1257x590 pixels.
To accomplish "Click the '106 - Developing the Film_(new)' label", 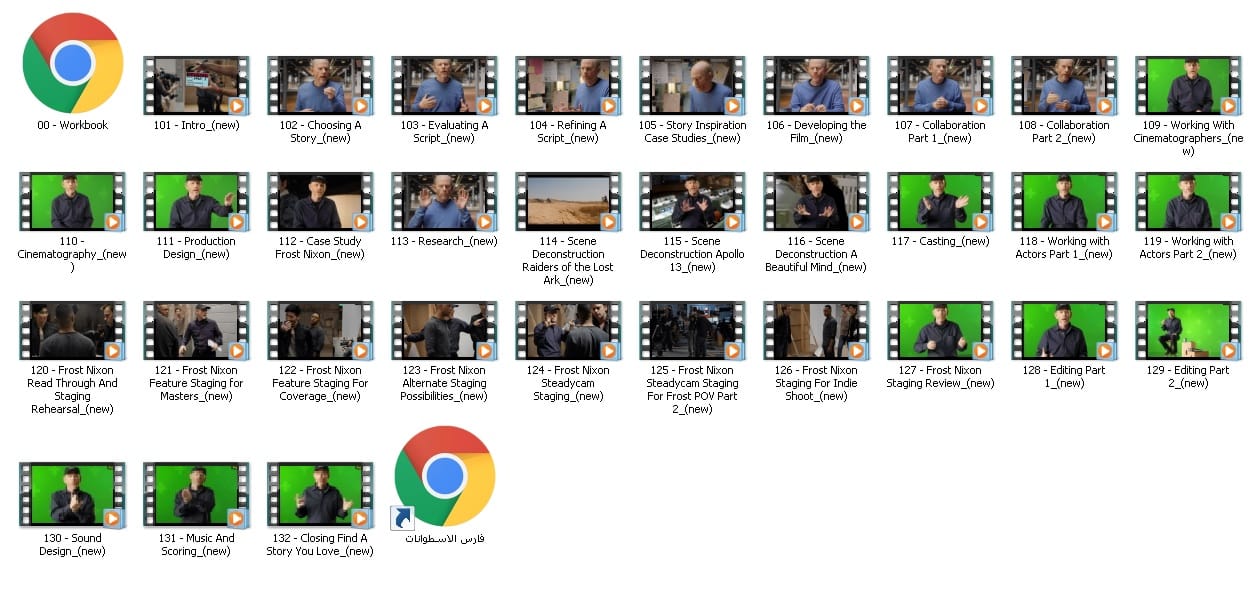I will 816,132.
